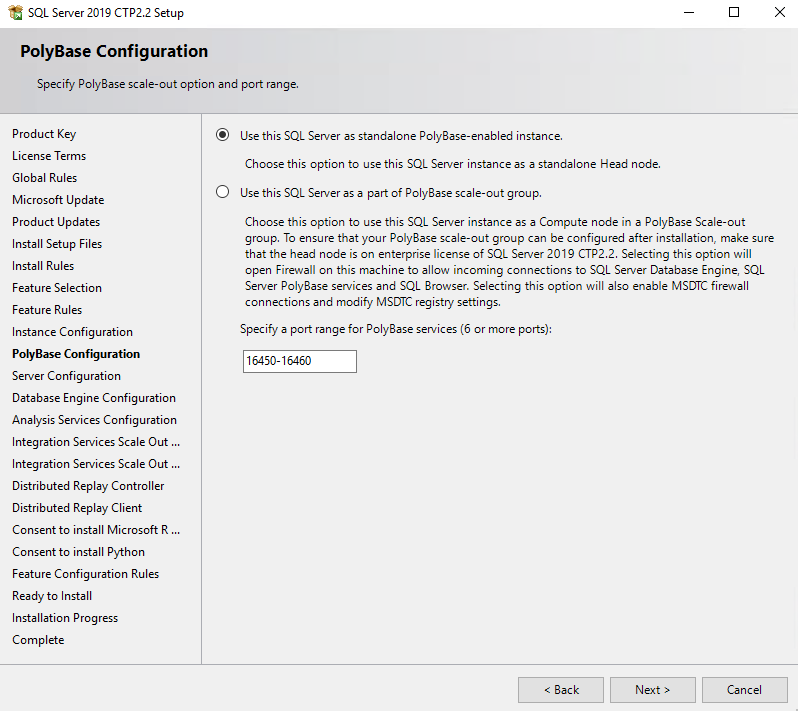This screenshot has height=711, width=798.
Task: Select Microsoft Update step in sidebar
Action: [x=58, y=200]
